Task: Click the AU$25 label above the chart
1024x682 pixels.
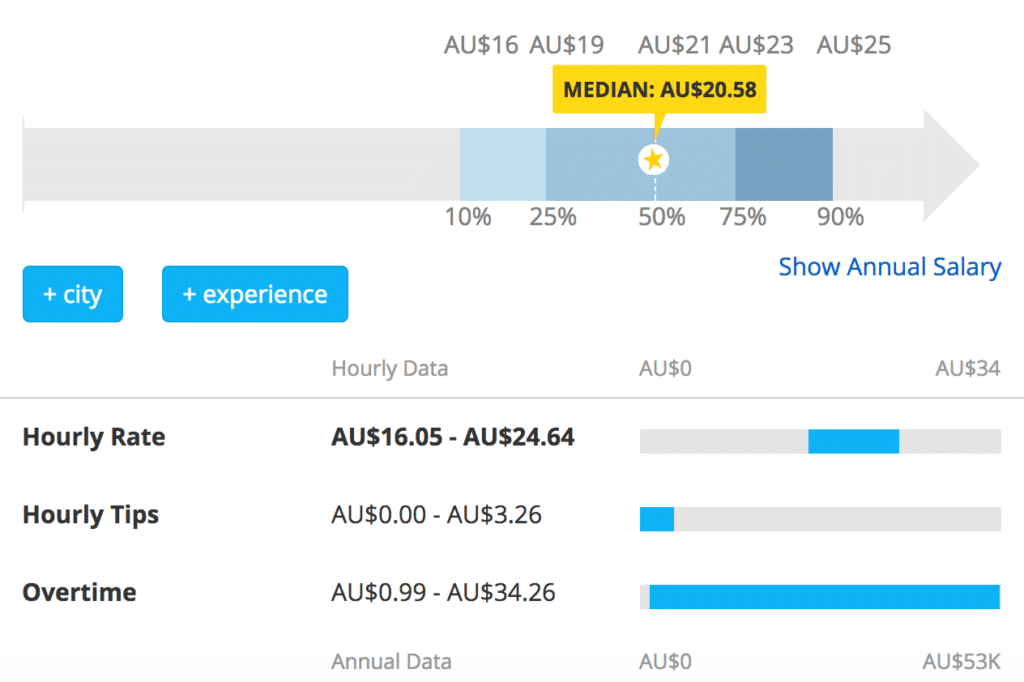Action: click(x=853, y=45)
